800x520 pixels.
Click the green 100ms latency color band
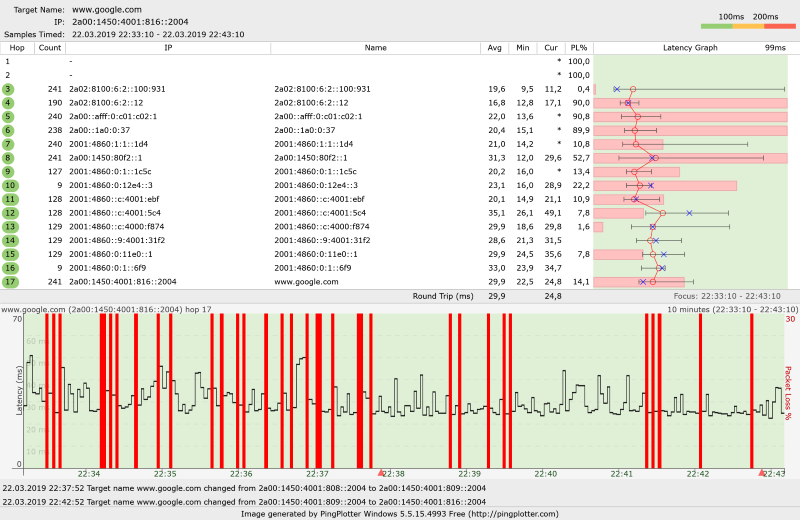(x=717, y=26)
